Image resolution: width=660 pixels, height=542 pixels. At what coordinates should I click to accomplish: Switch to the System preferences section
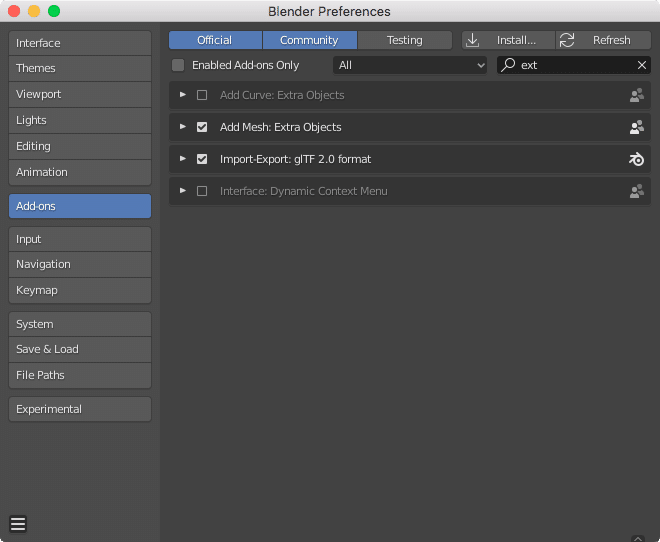(x=80, y=324)
